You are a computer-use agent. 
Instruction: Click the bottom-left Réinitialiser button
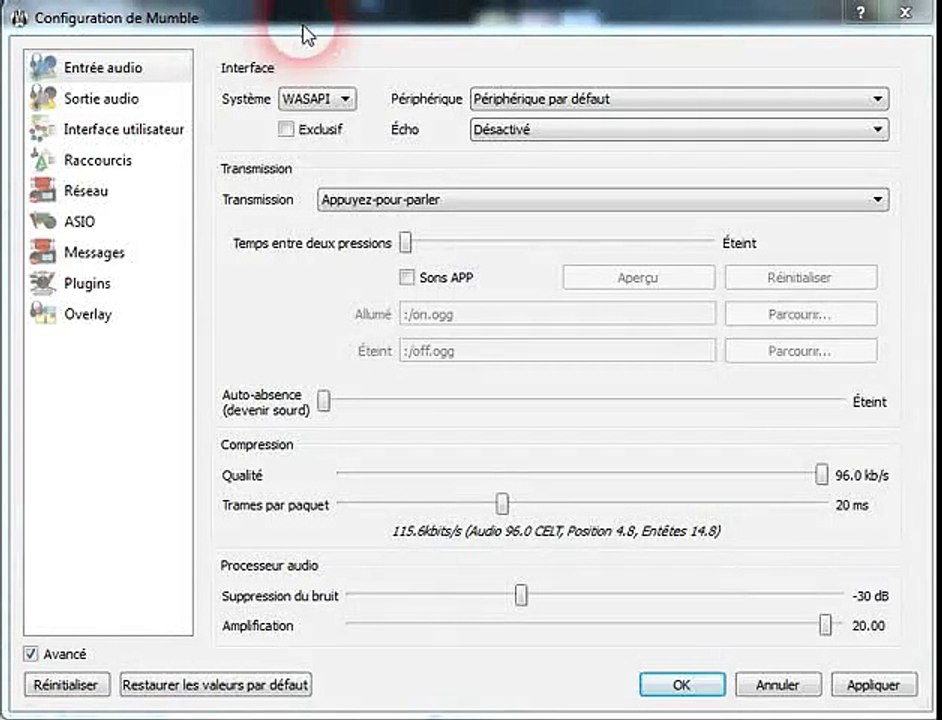pos(66,685)
